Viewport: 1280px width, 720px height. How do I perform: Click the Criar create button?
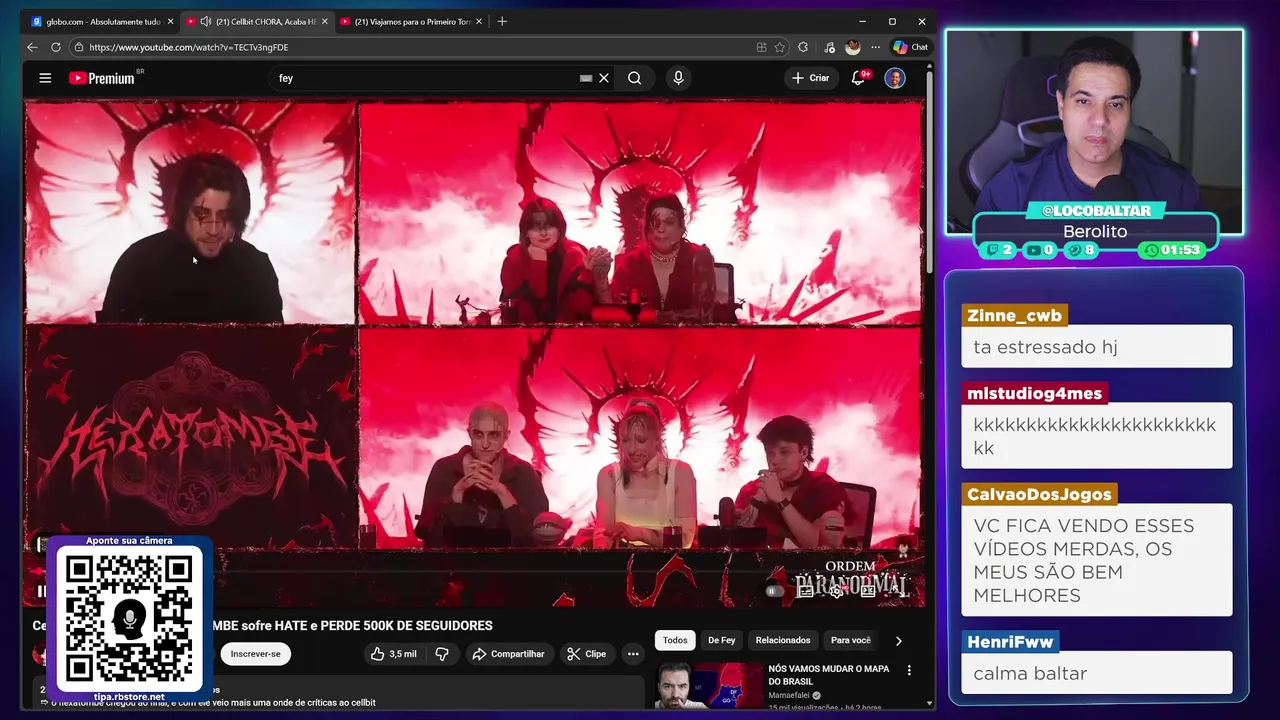(811, 78)
